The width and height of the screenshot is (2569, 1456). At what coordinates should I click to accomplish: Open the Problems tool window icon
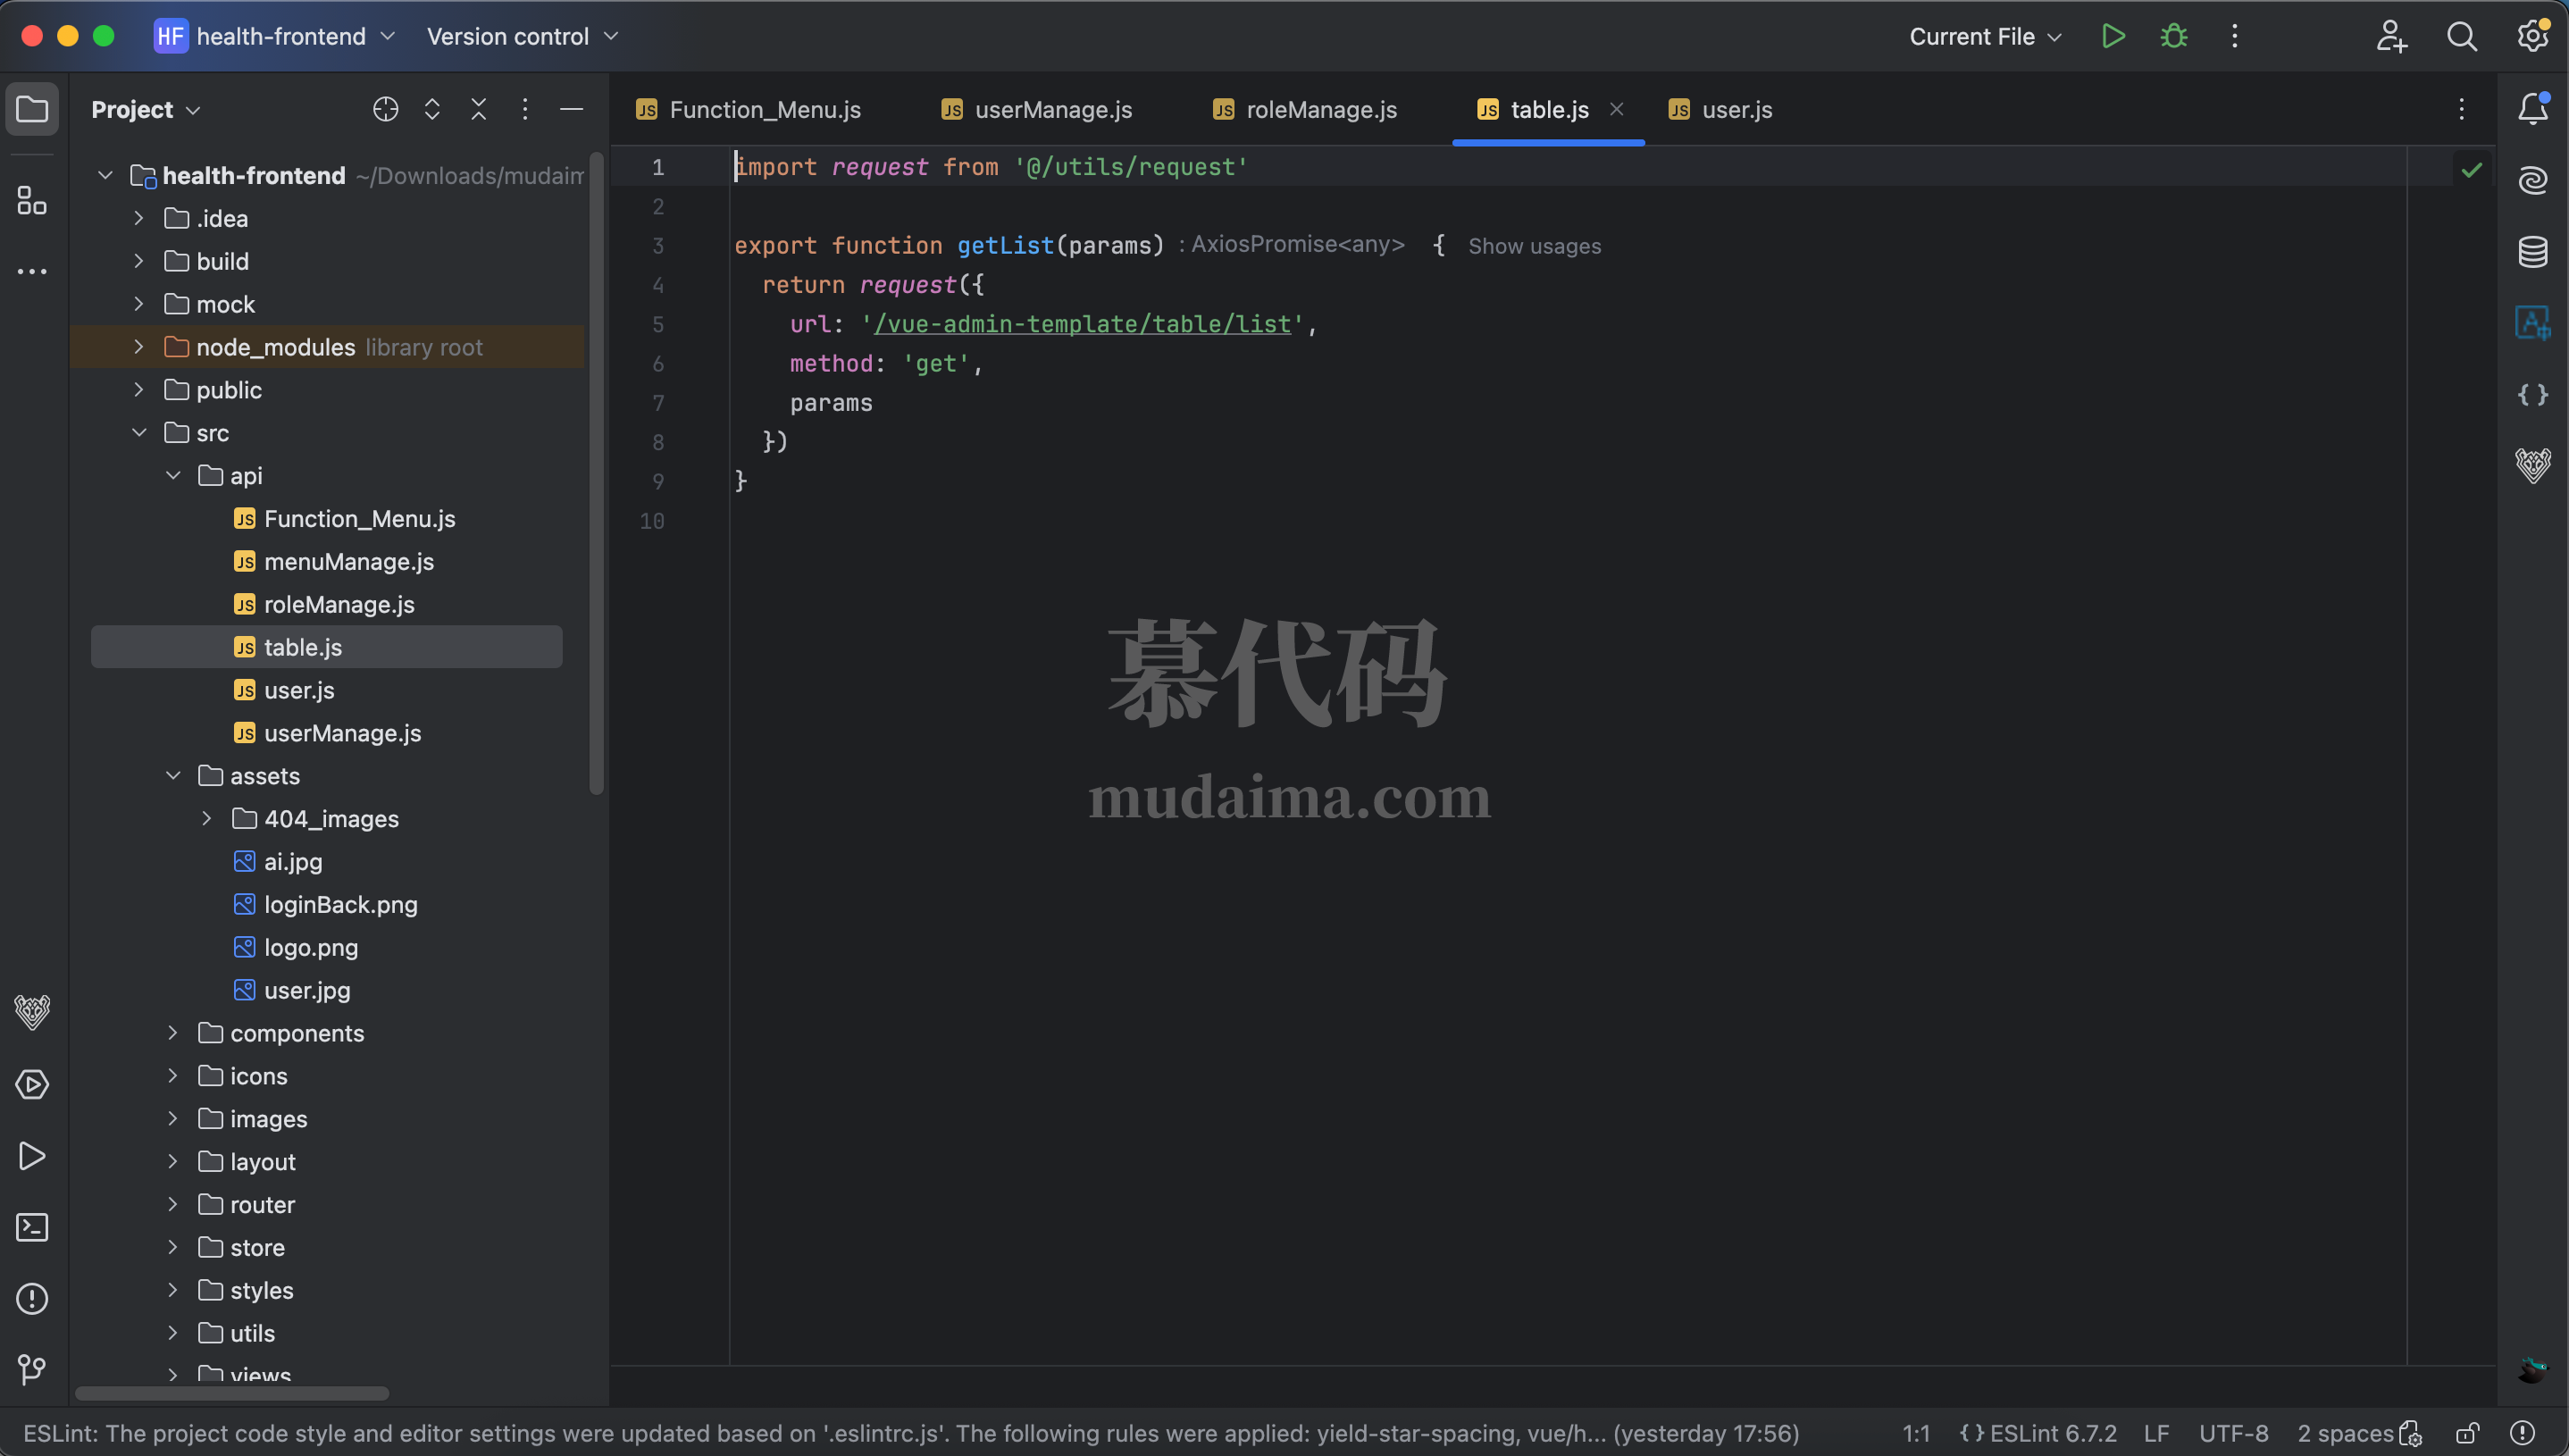point(32,1298)
